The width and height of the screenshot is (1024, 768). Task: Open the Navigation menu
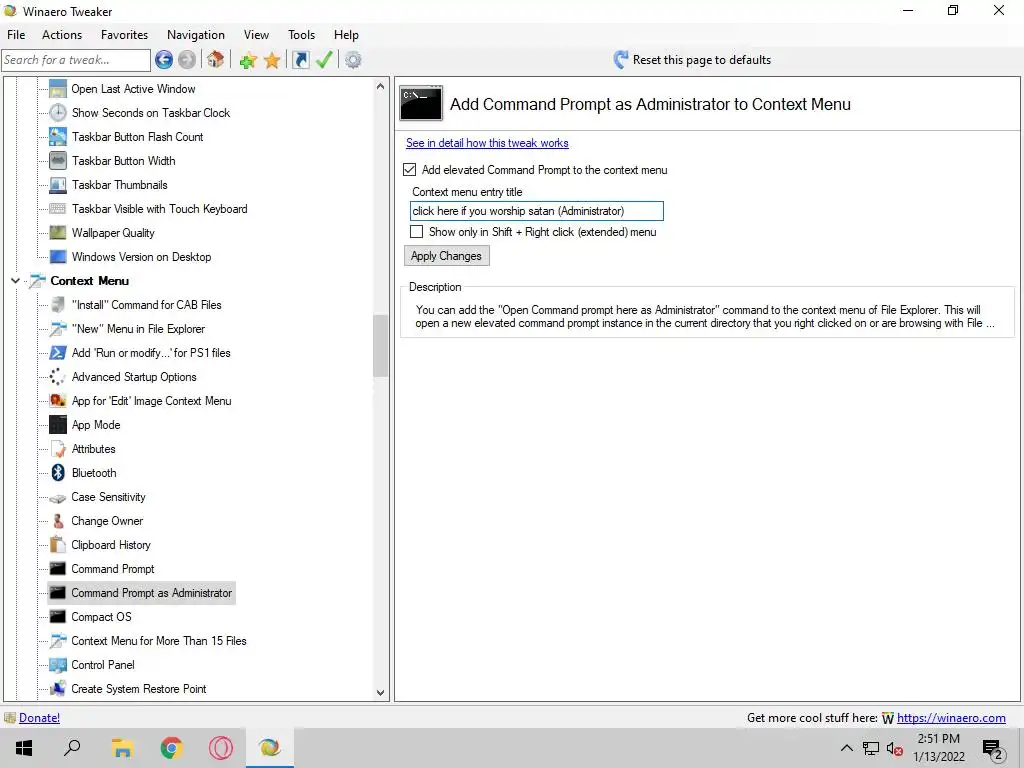(196, 35)
